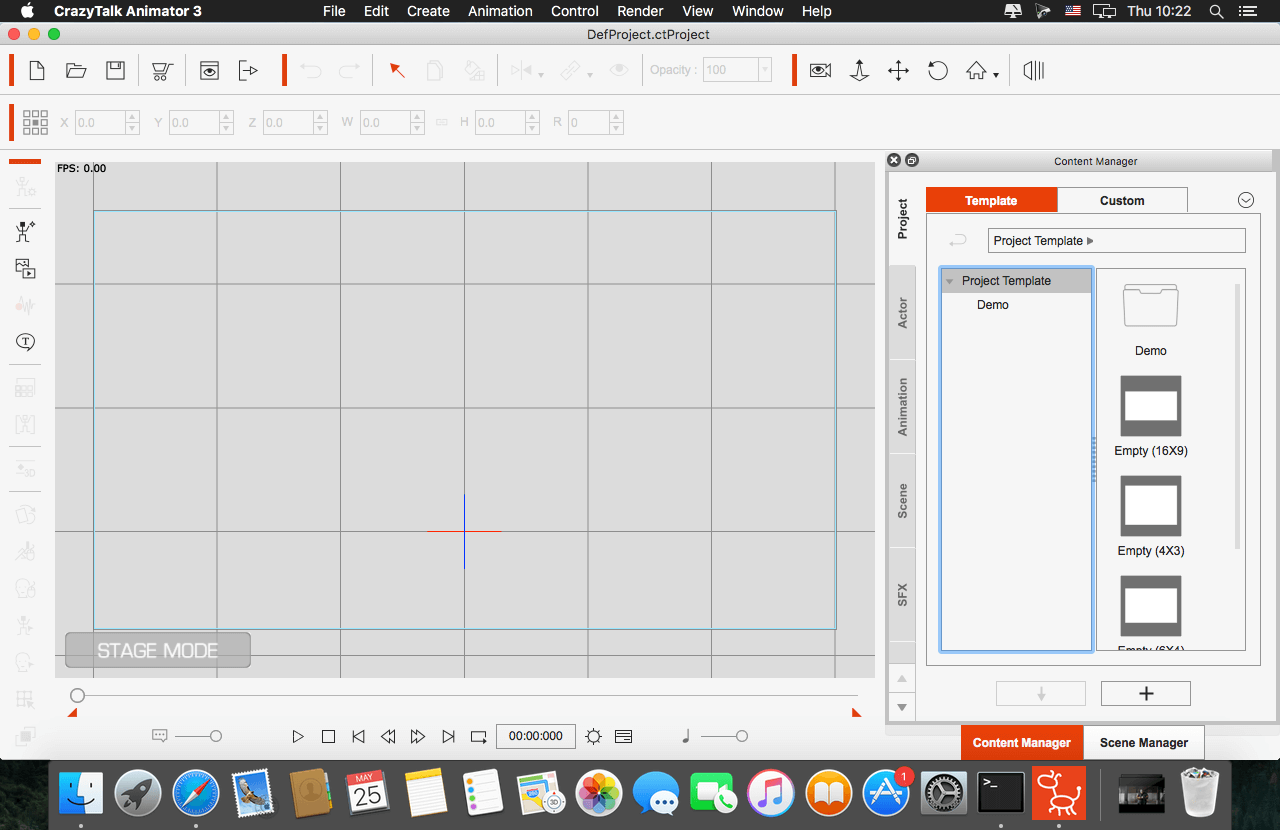1280x830 pixels.
Task: Jump to the start frame
Action: [x=358, y=737]
